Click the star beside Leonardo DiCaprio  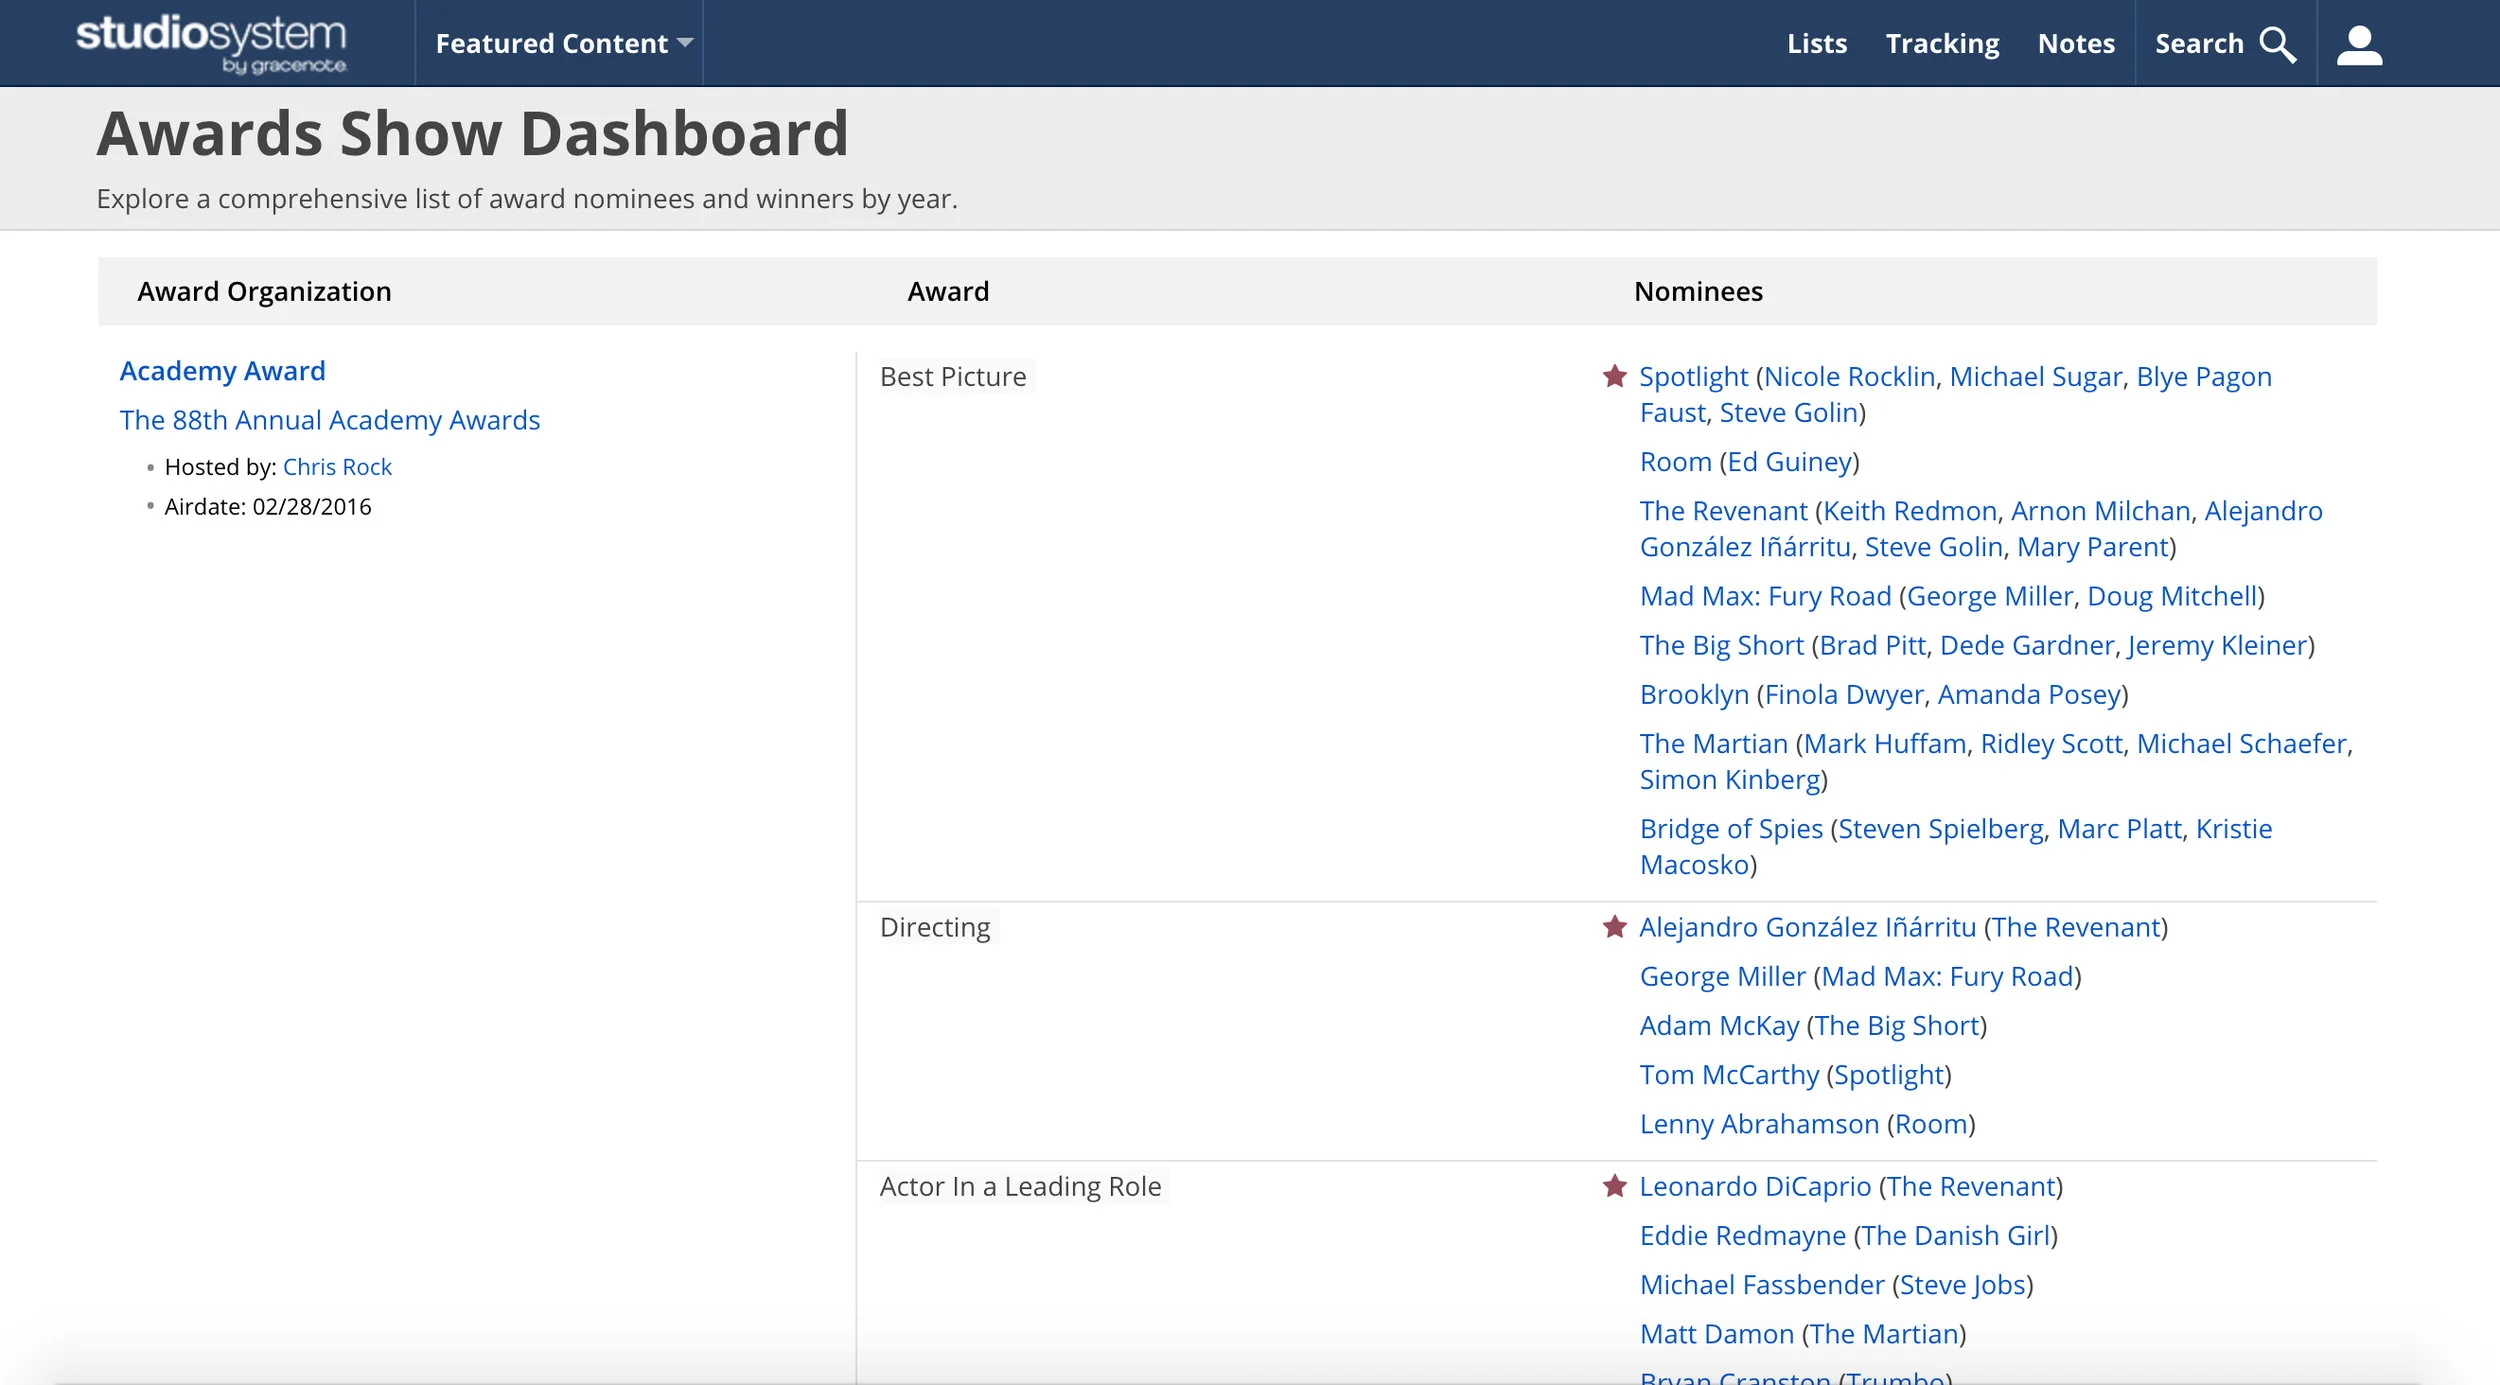1614,1186
